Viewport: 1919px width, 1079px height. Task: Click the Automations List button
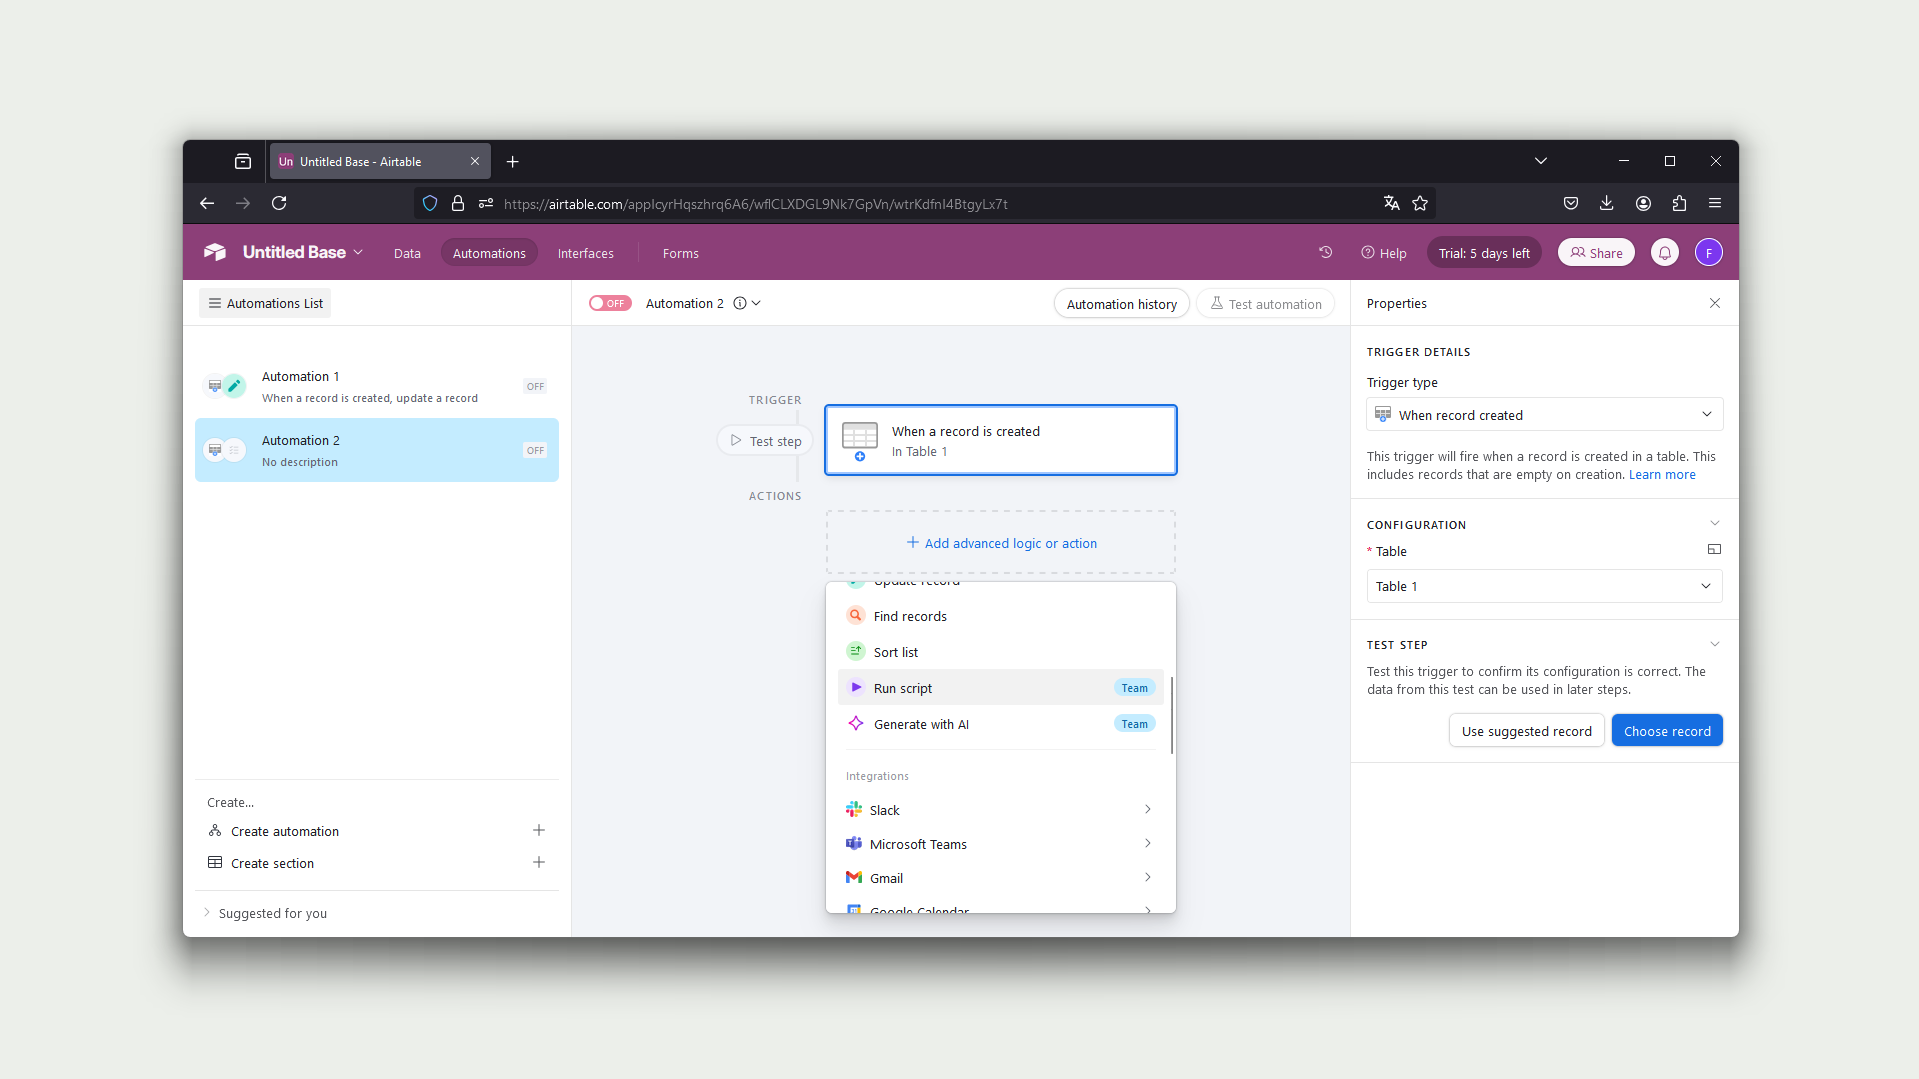pyautogui.click(x=265, y=304)
